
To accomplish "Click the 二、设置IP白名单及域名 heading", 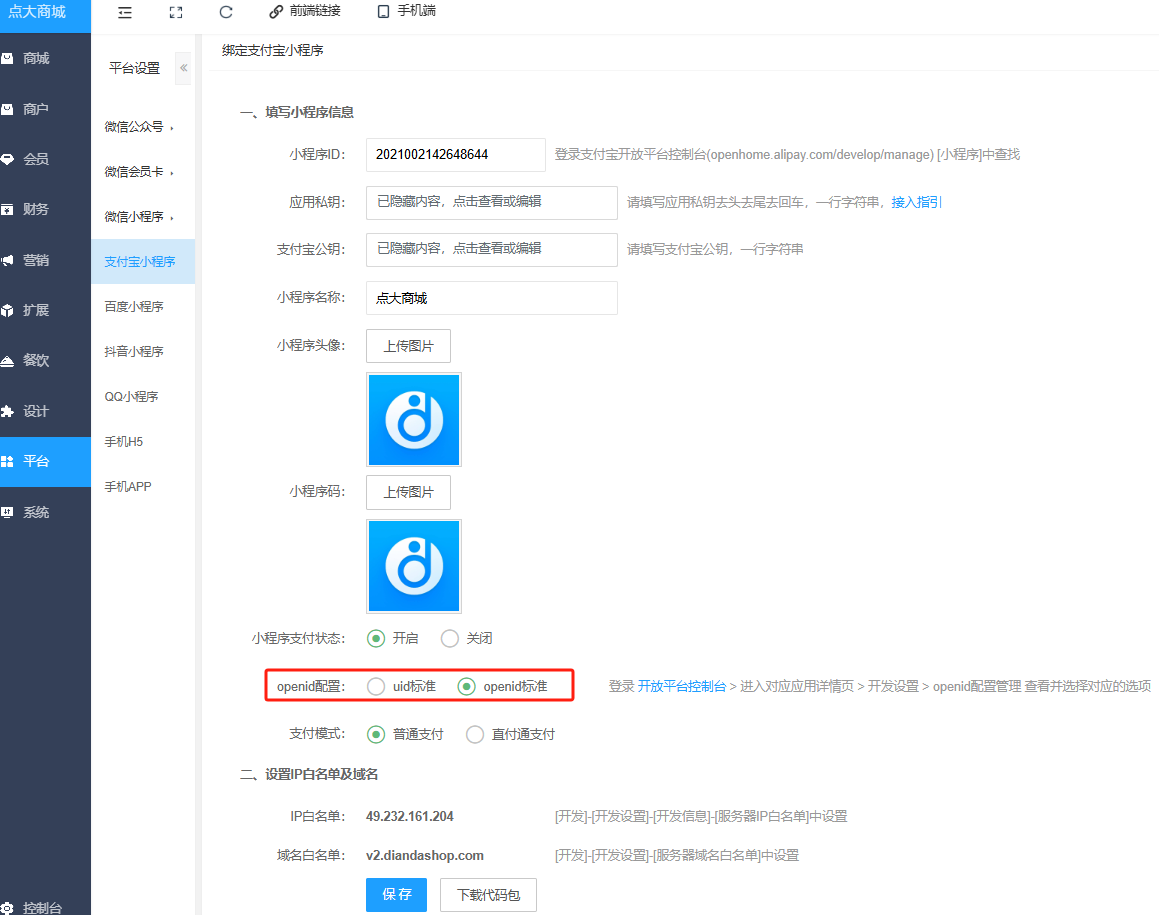I will [309, 775].
